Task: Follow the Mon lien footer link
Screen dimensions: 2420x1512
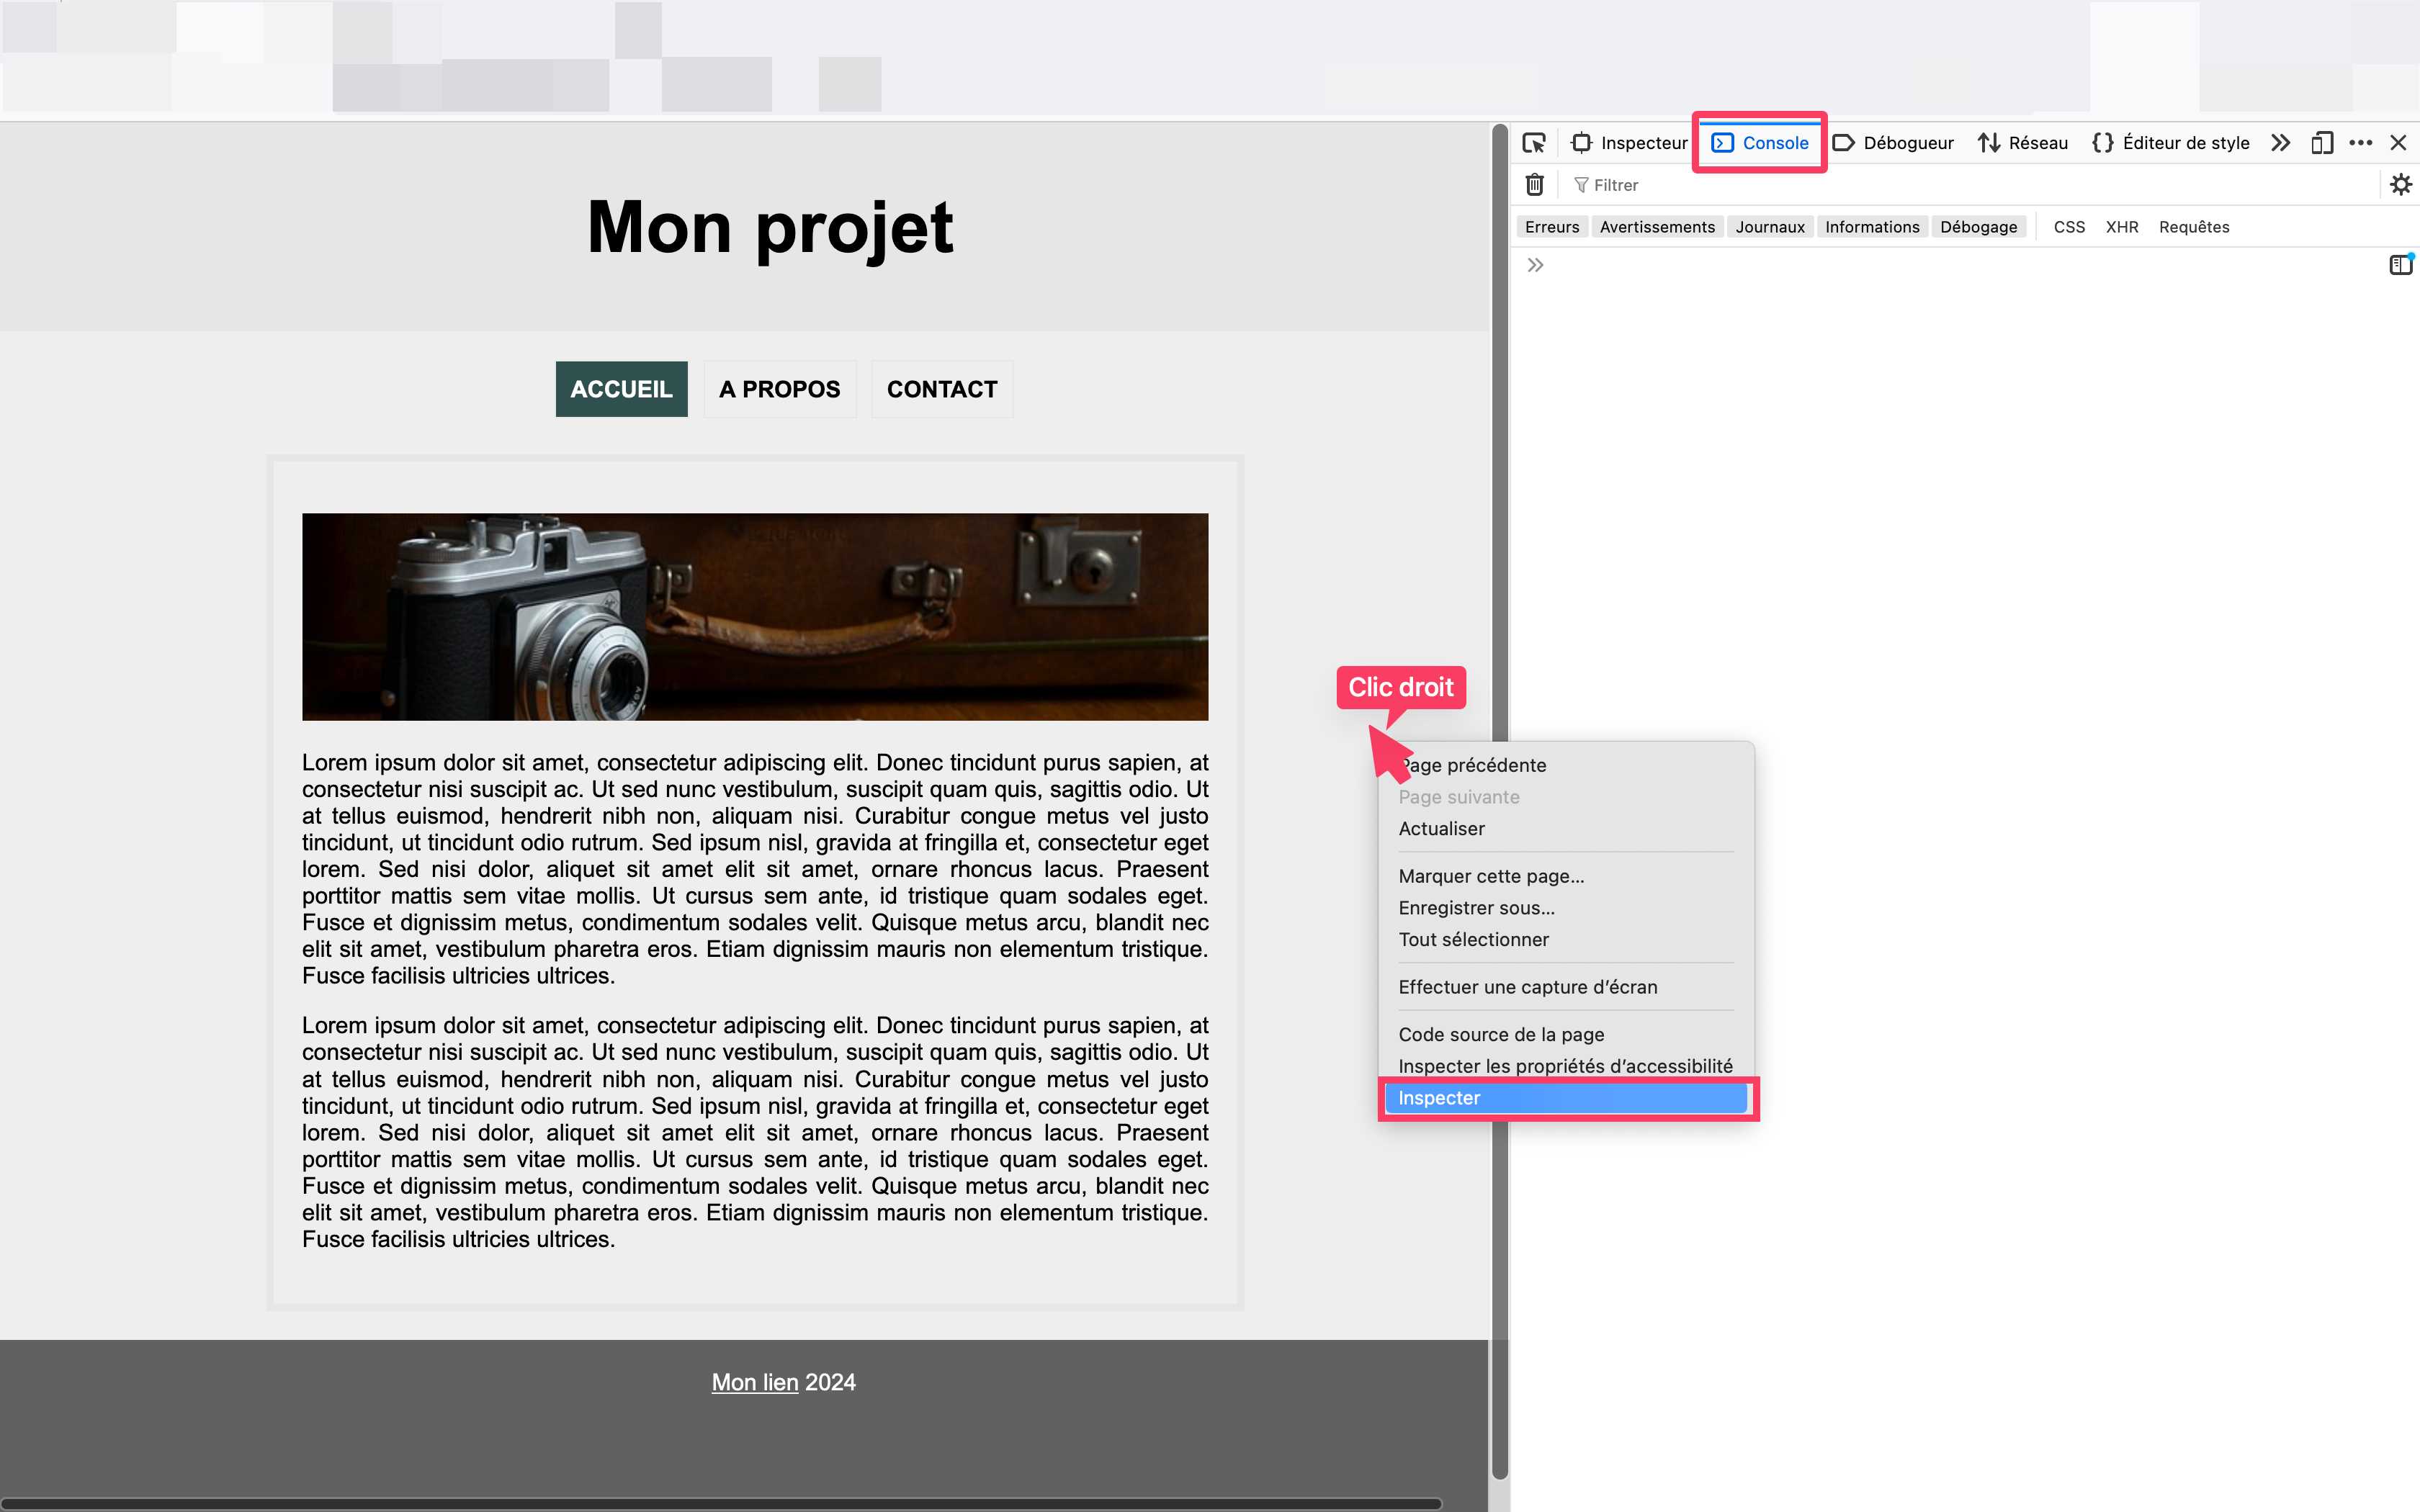Action: pyautogui.click(x=755, y=1382)
